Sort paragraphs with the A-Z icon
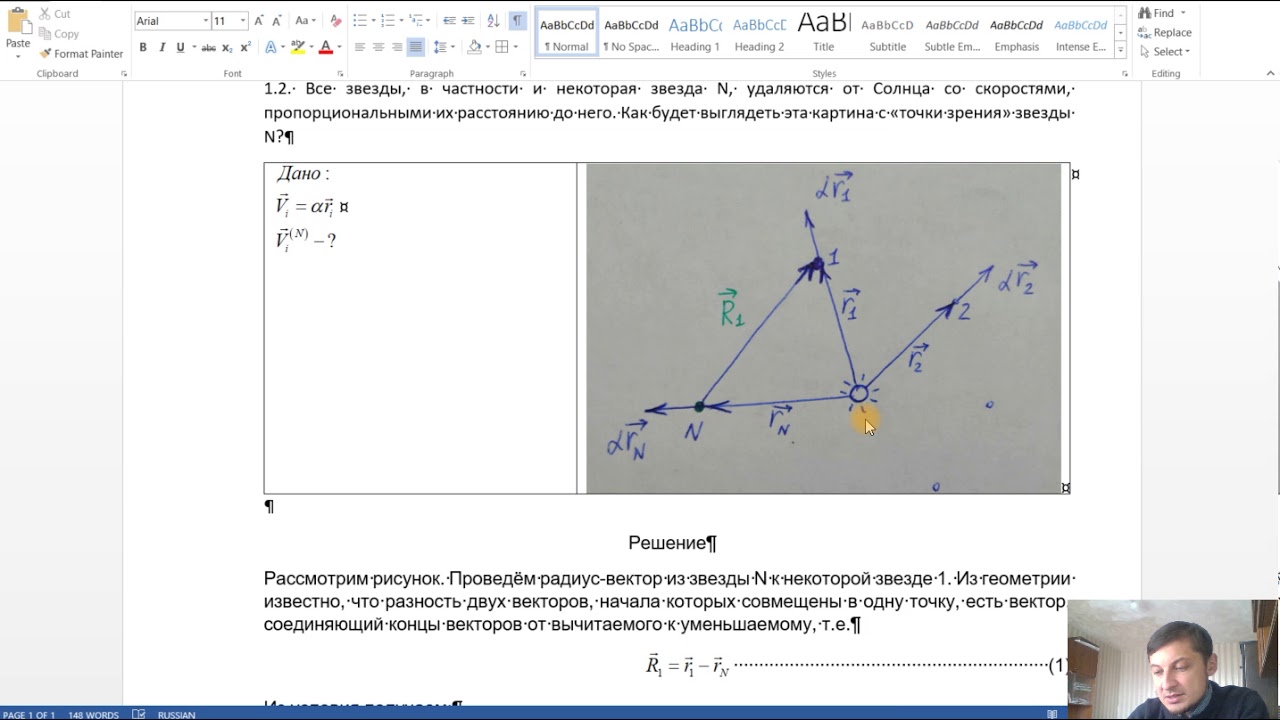The image size is (1280, 720). point(493,21)
